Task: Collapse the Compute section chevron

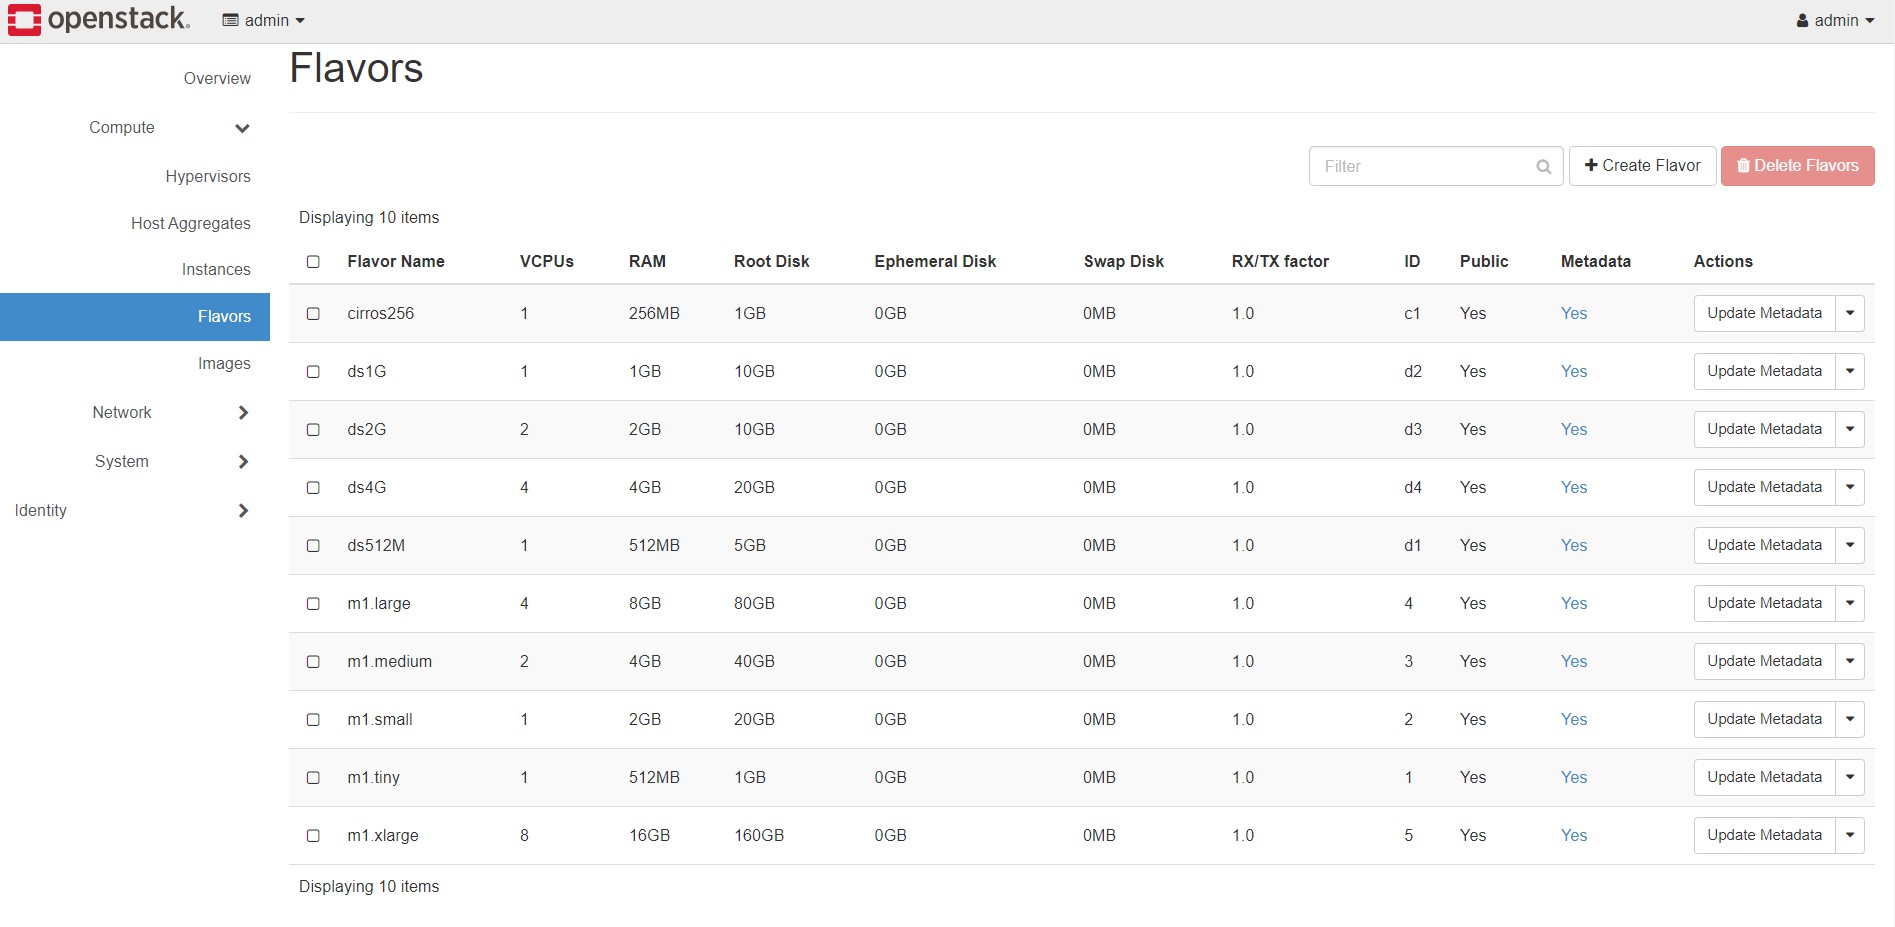Action: (242, 128)
